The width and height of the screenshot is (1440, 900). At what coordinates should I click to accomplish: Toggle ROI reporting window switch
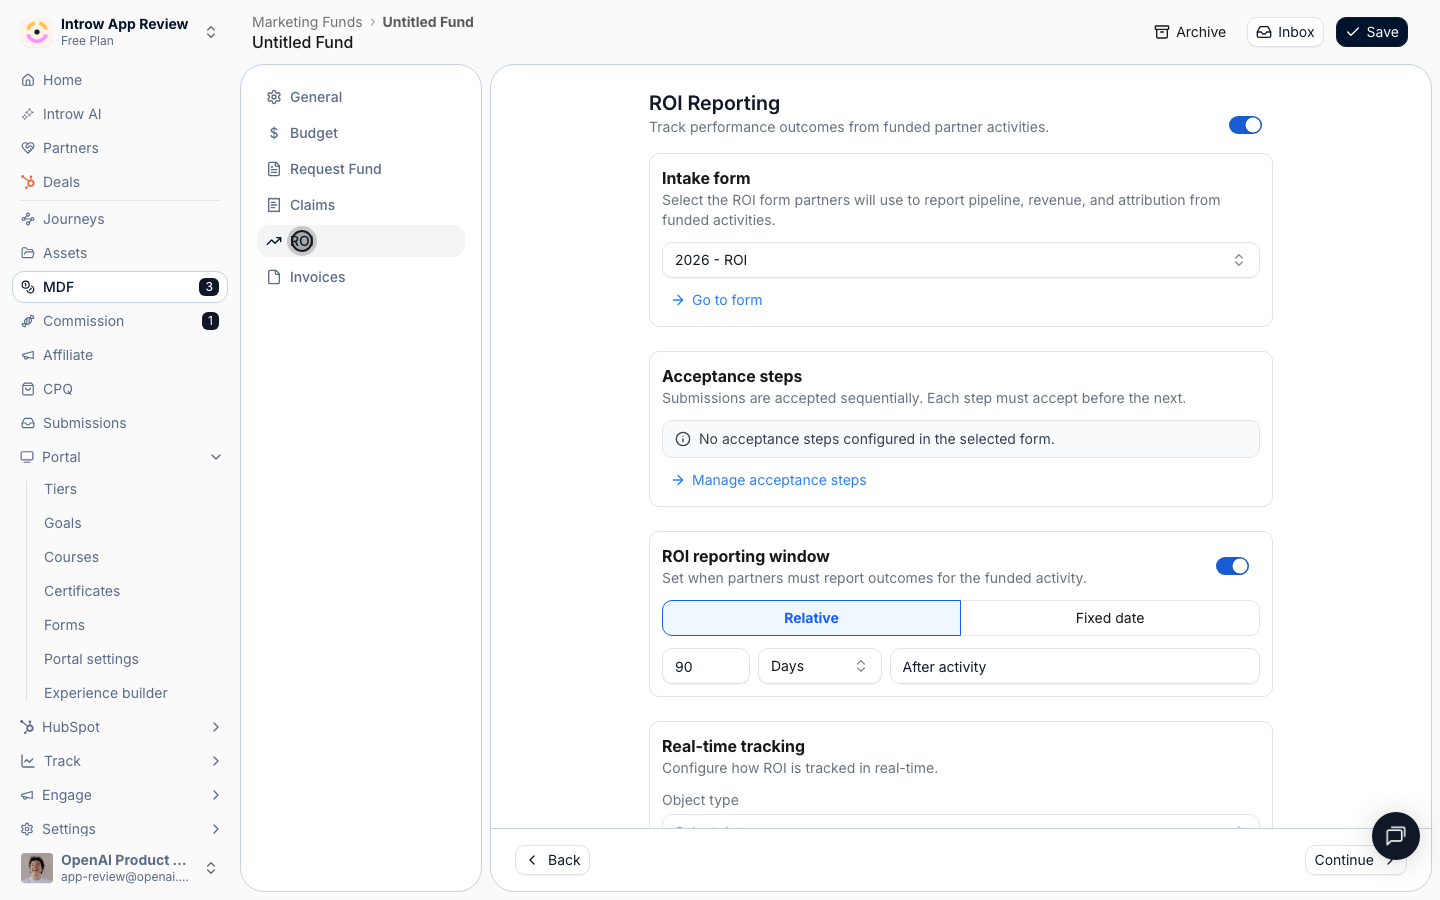(x=1232, y=566)
